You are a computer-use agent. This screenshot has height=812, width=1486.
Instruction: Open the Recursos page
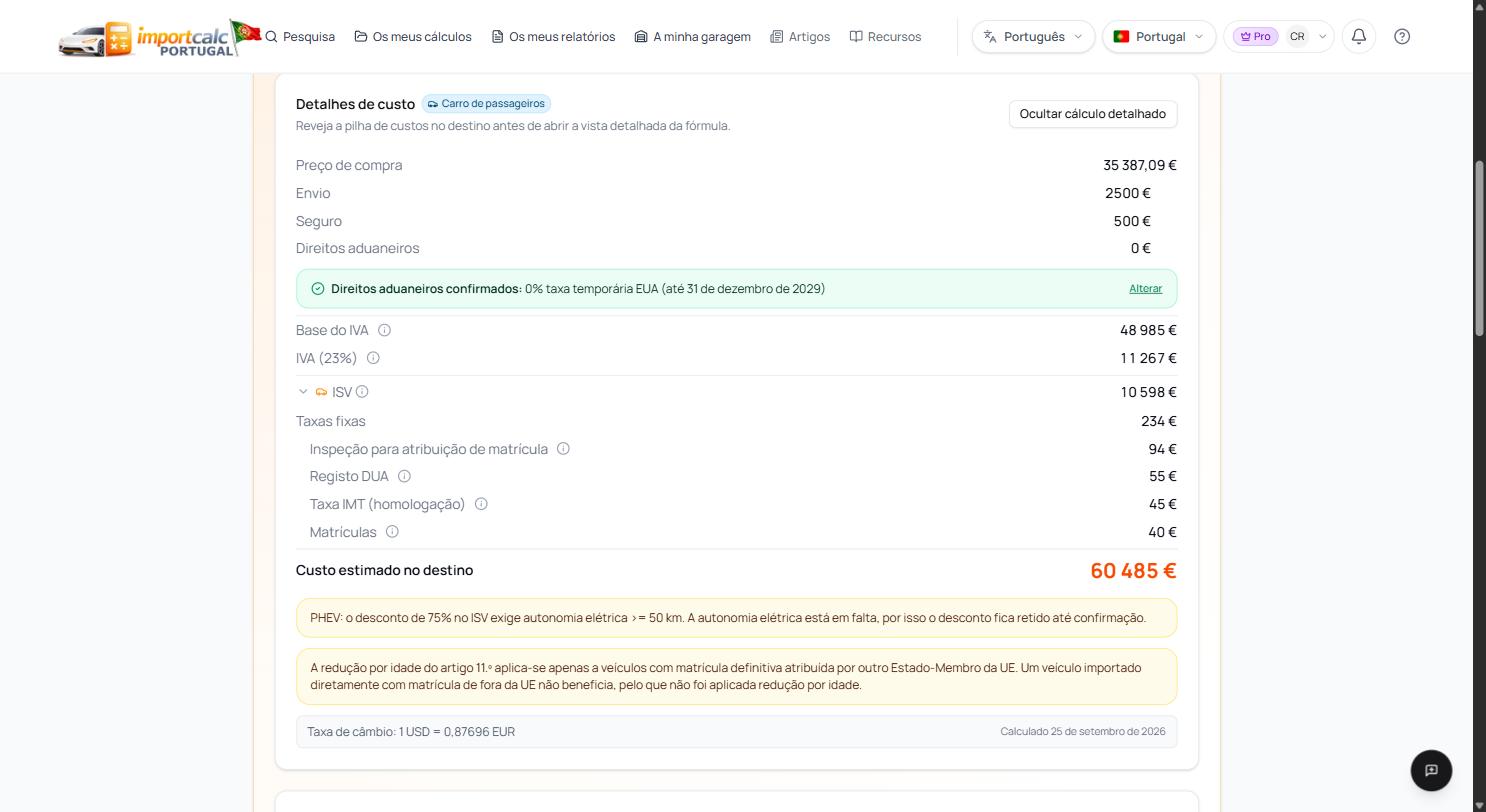pyautogui.click(x=885, y=37)
